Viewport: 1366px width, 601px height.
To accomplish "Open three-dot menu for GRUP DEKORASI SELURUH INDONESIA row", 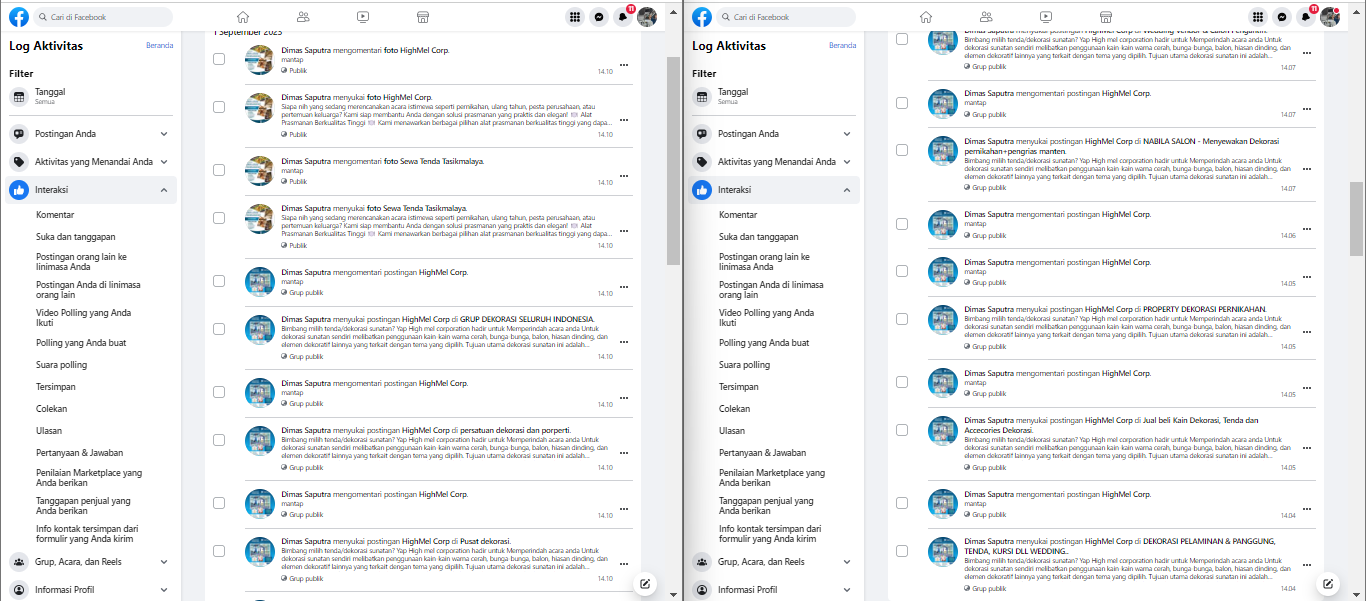I will [623, 343].
